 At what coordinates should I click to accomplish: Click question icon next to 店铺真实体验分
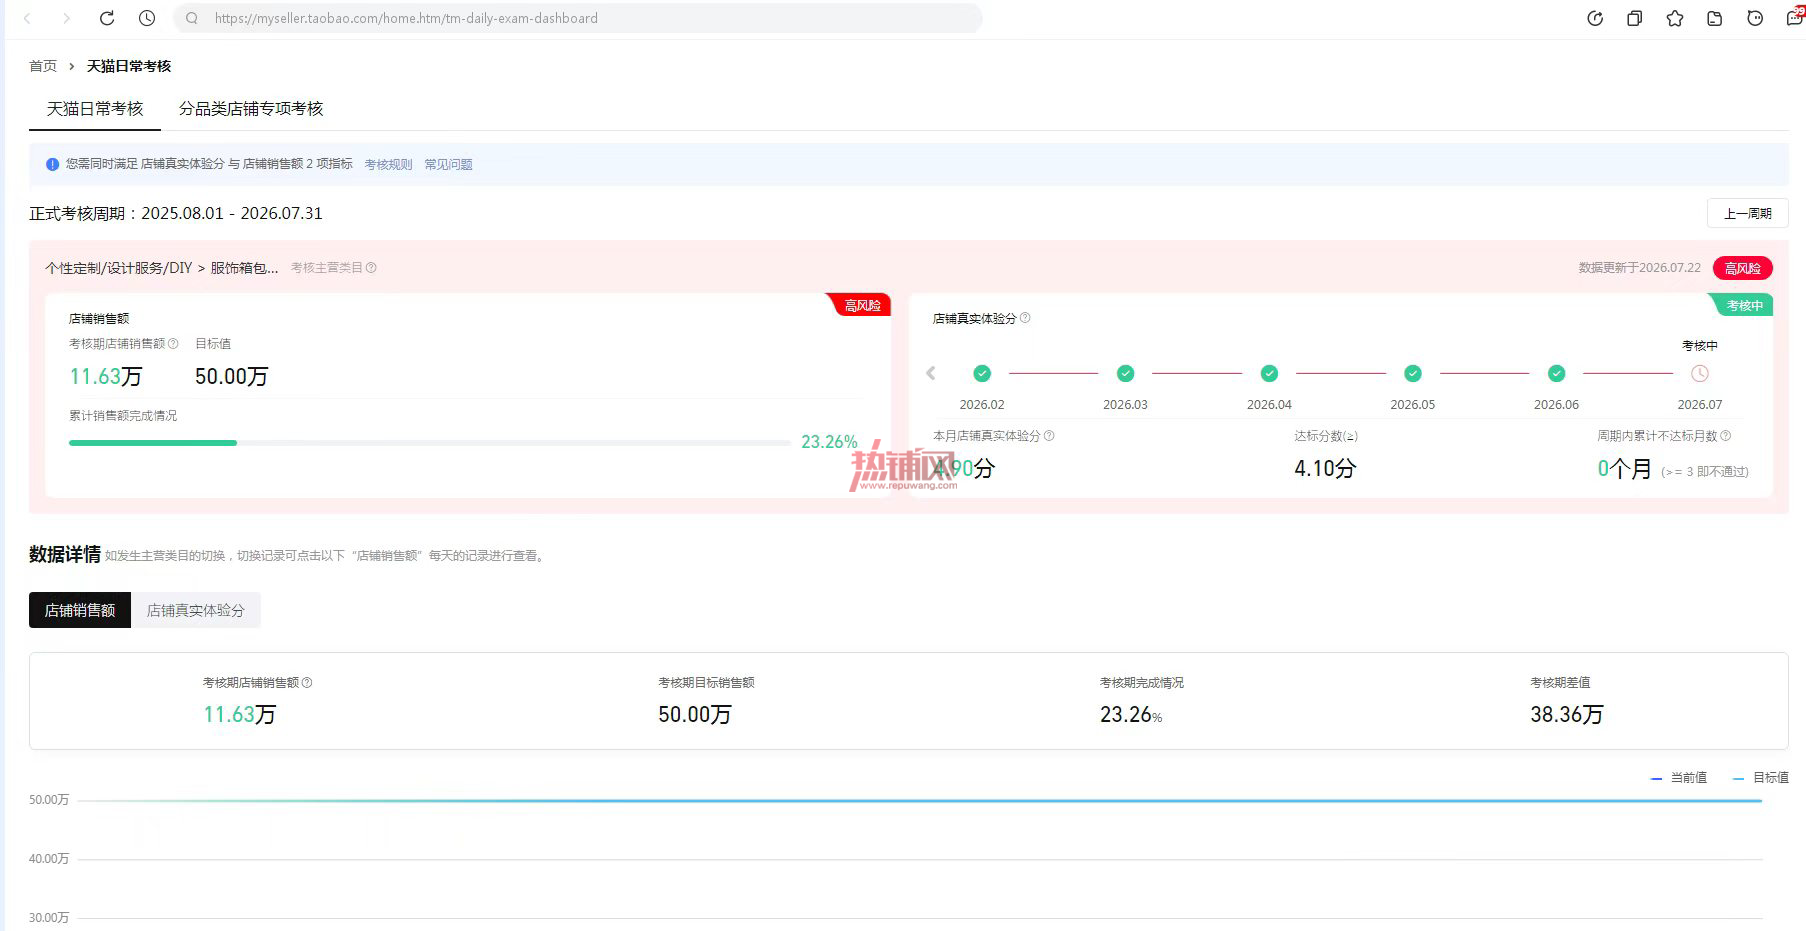click(1025, 318)
